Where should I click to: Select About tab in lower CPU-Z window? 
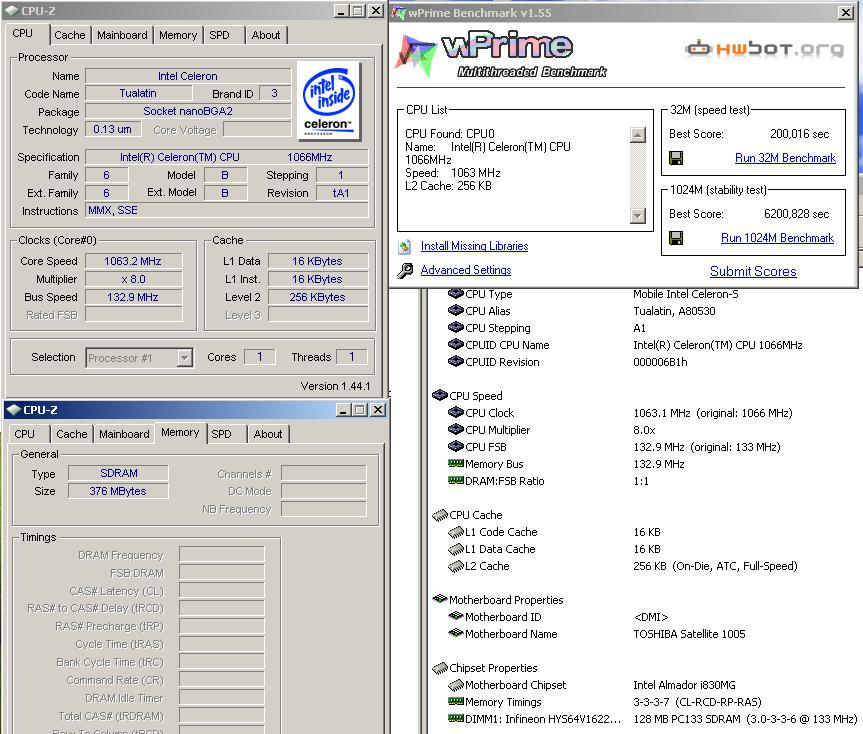click(268, 434)
